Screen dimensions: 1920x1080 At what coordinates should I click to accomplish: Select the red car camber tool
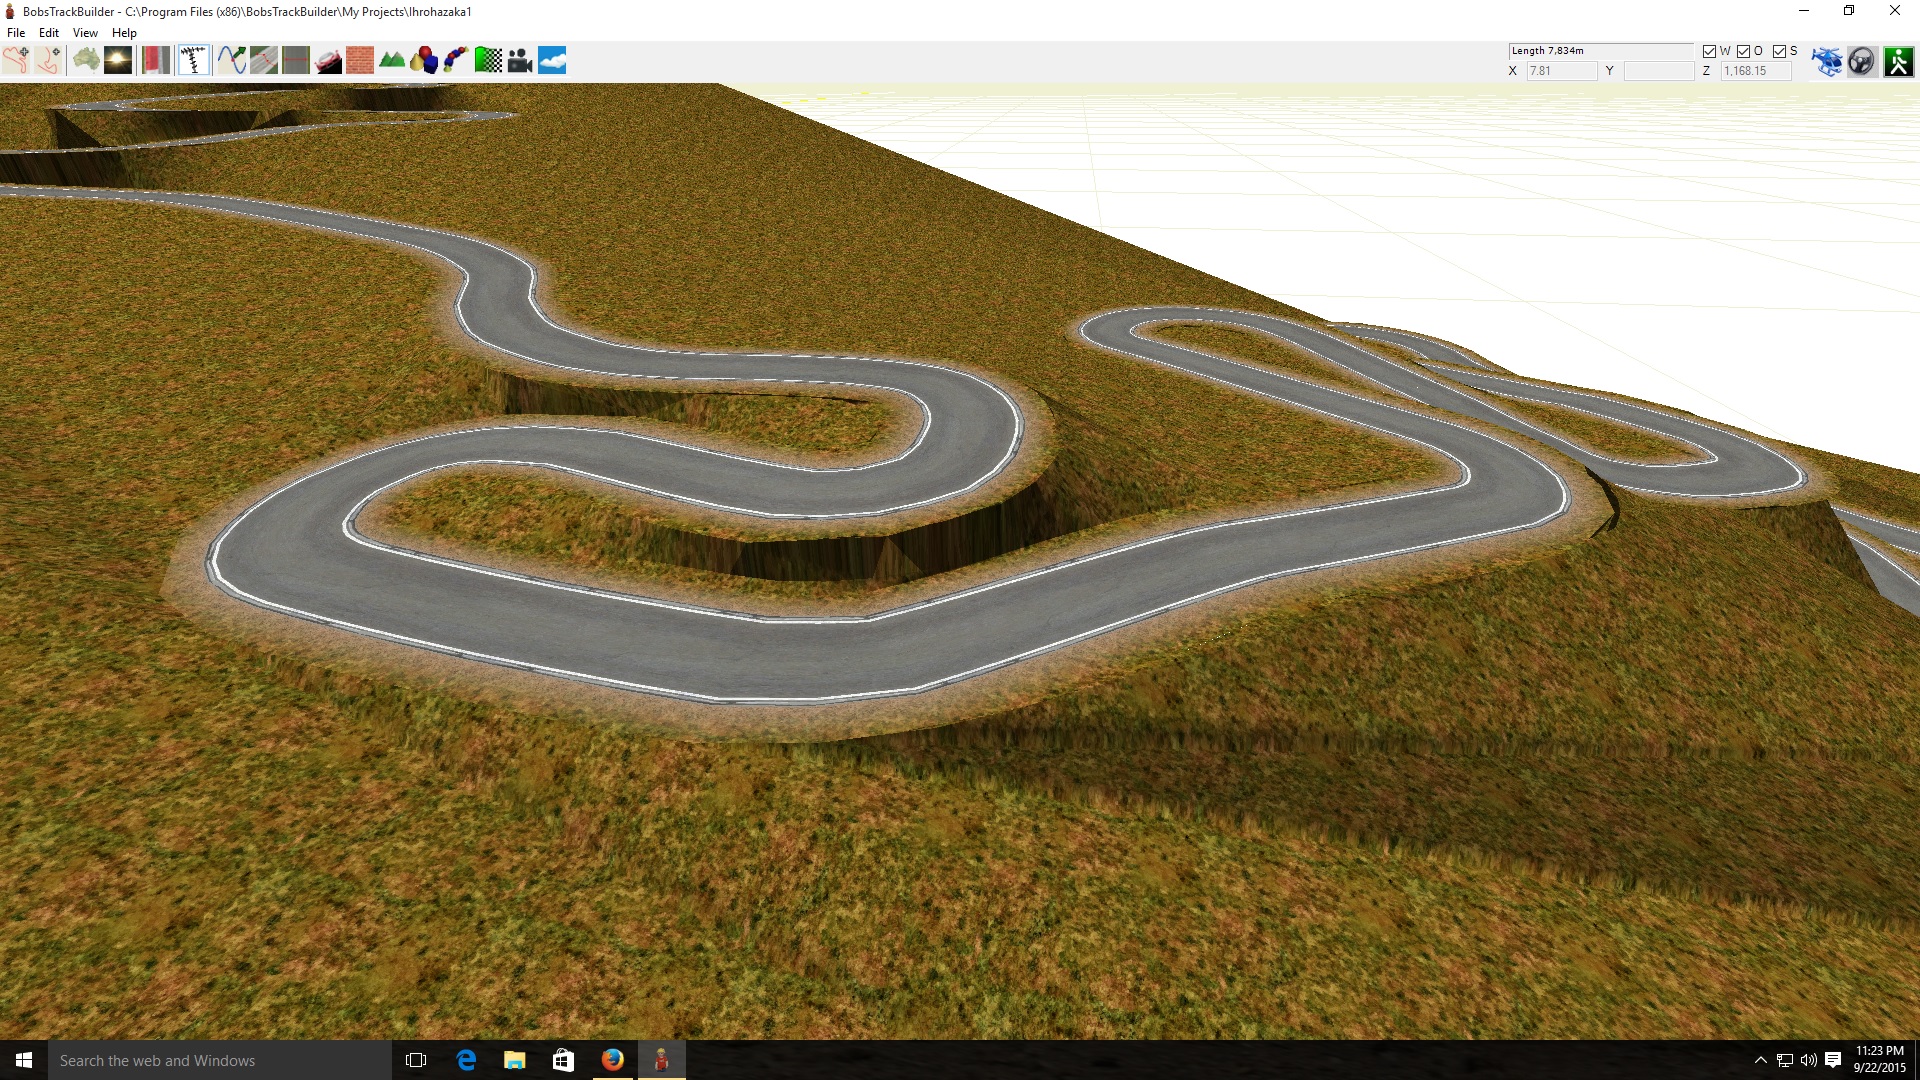click(328, 60)
